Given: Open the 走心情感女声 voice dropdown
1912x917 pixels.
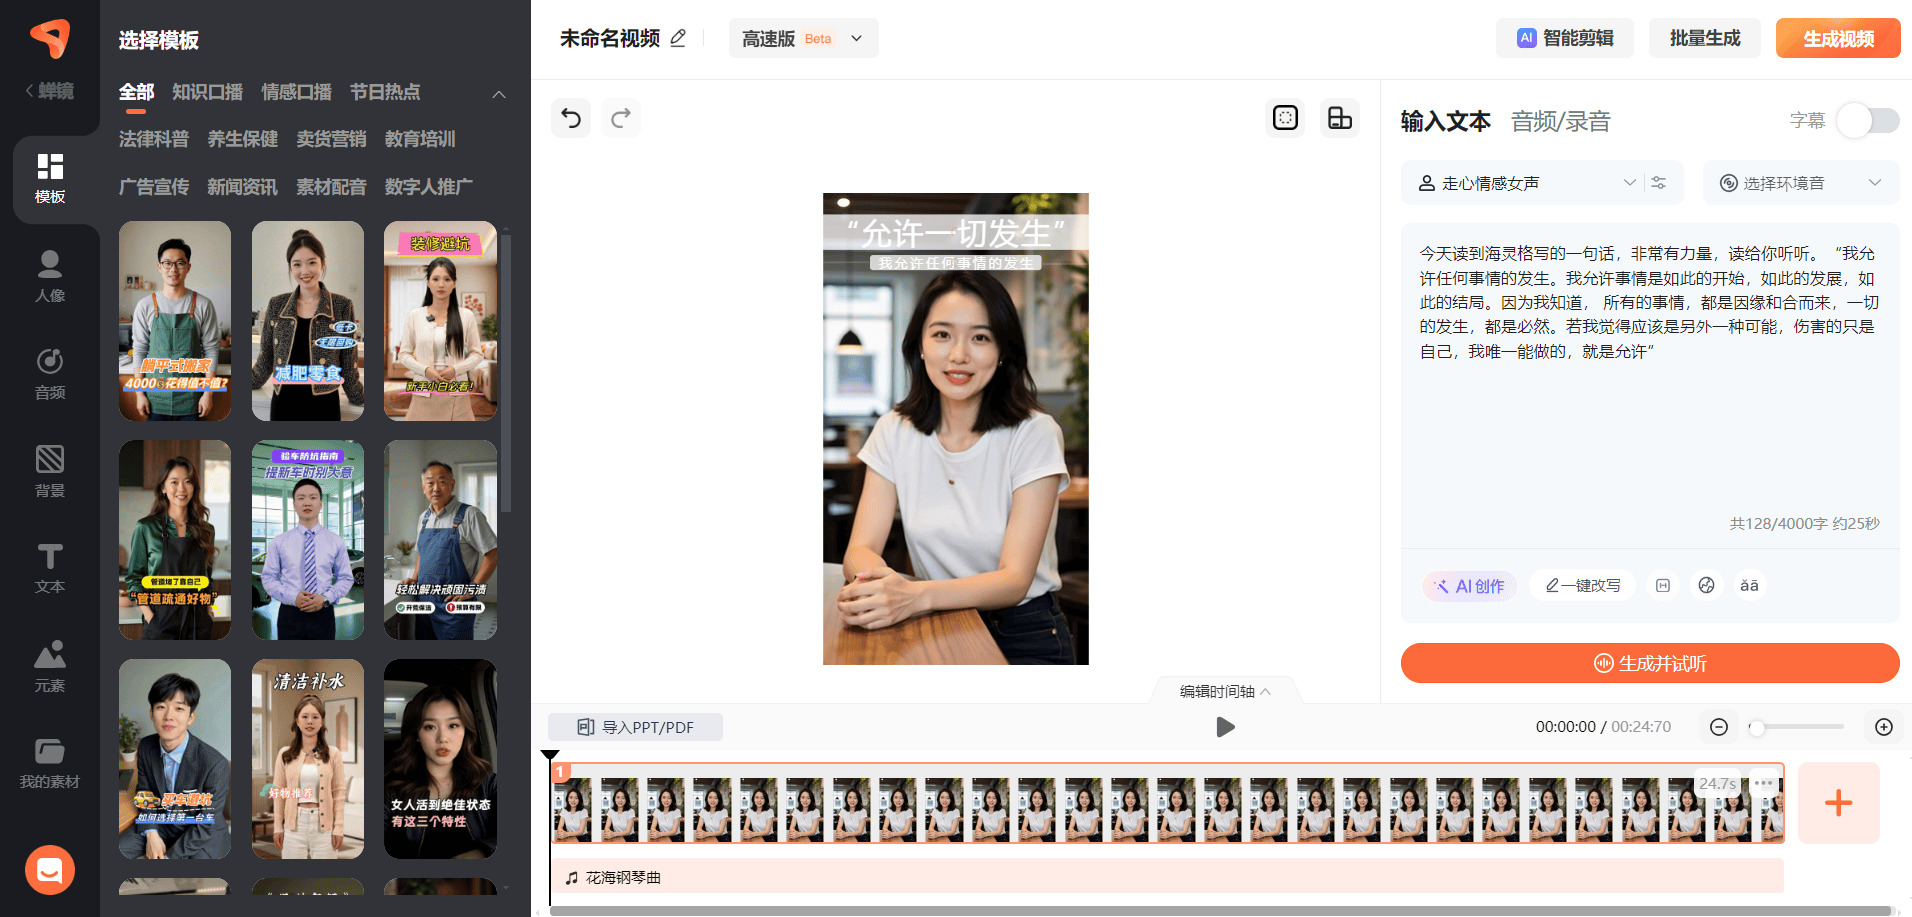Looking at the screenshot, I should click(x=1524, y=183).
